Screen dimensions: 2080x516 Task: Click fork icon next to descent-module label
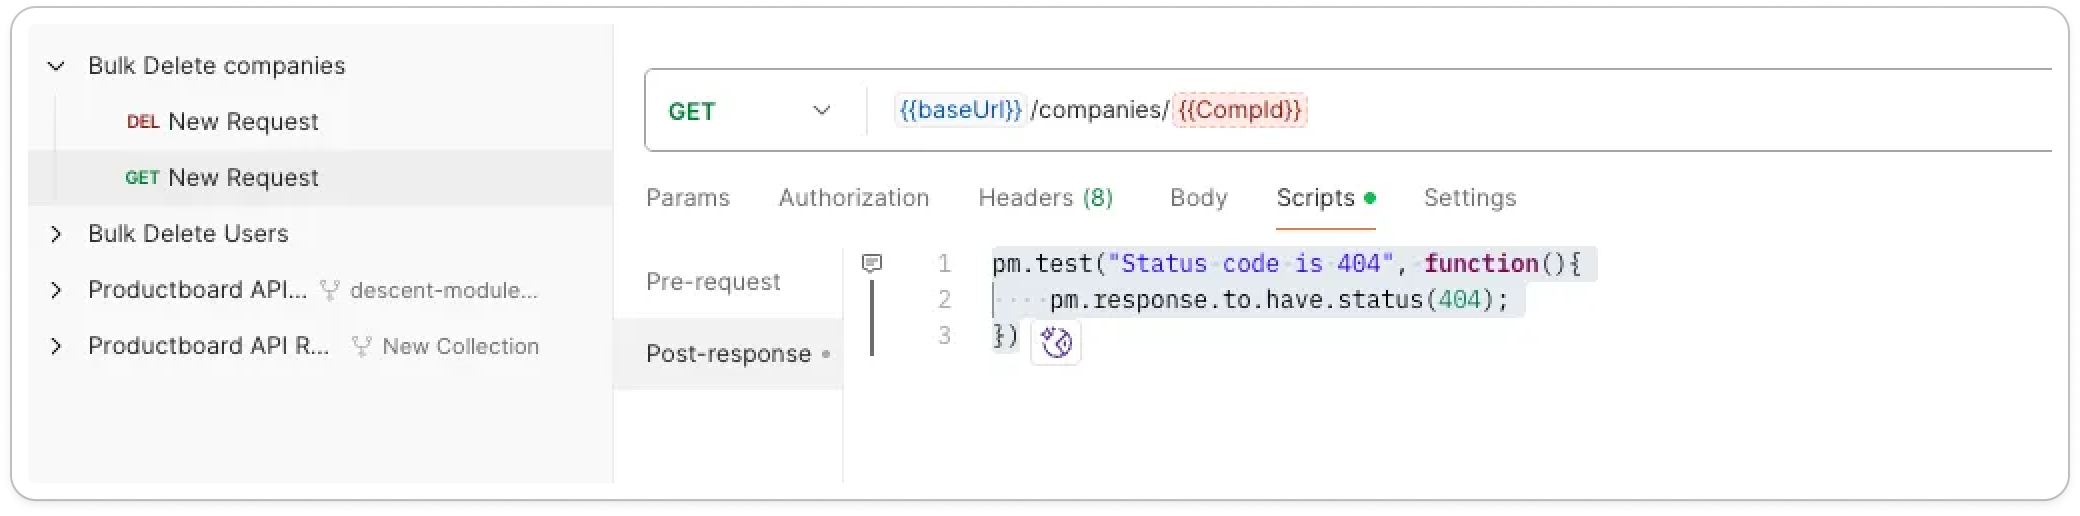pyautogui.click(x=329, y=291)
